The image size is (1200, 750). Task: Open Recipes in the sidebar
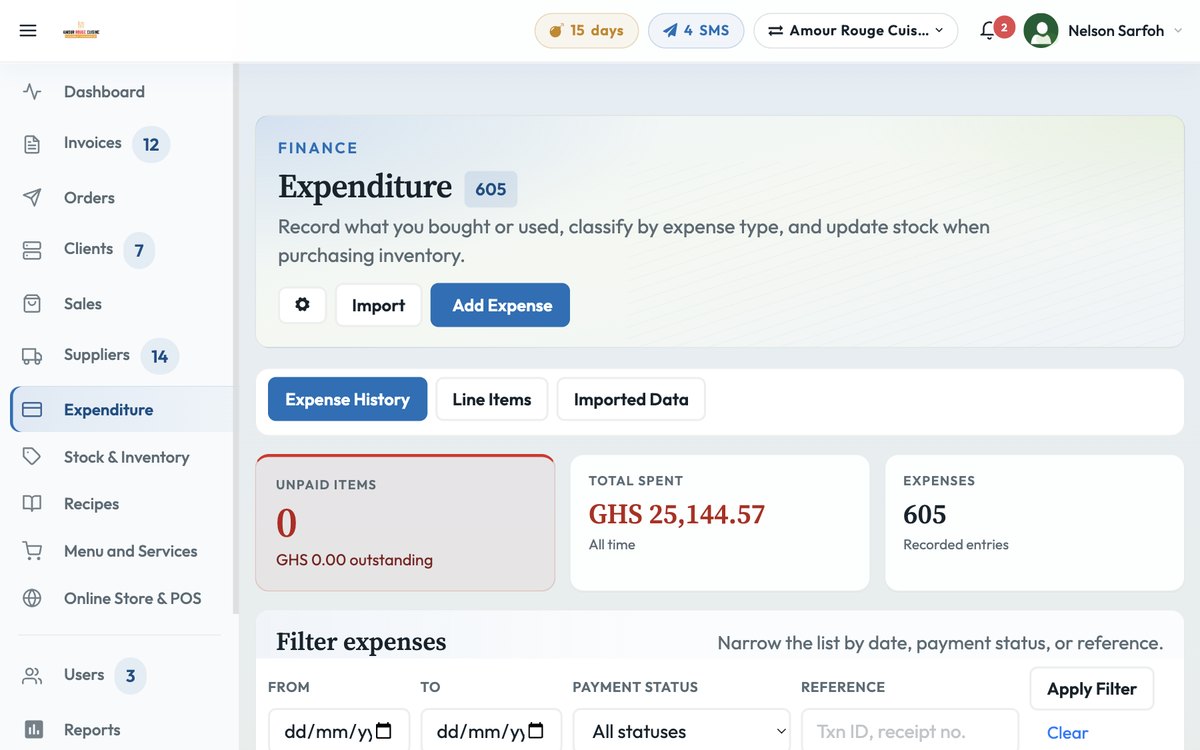click(x=91, y=504)
